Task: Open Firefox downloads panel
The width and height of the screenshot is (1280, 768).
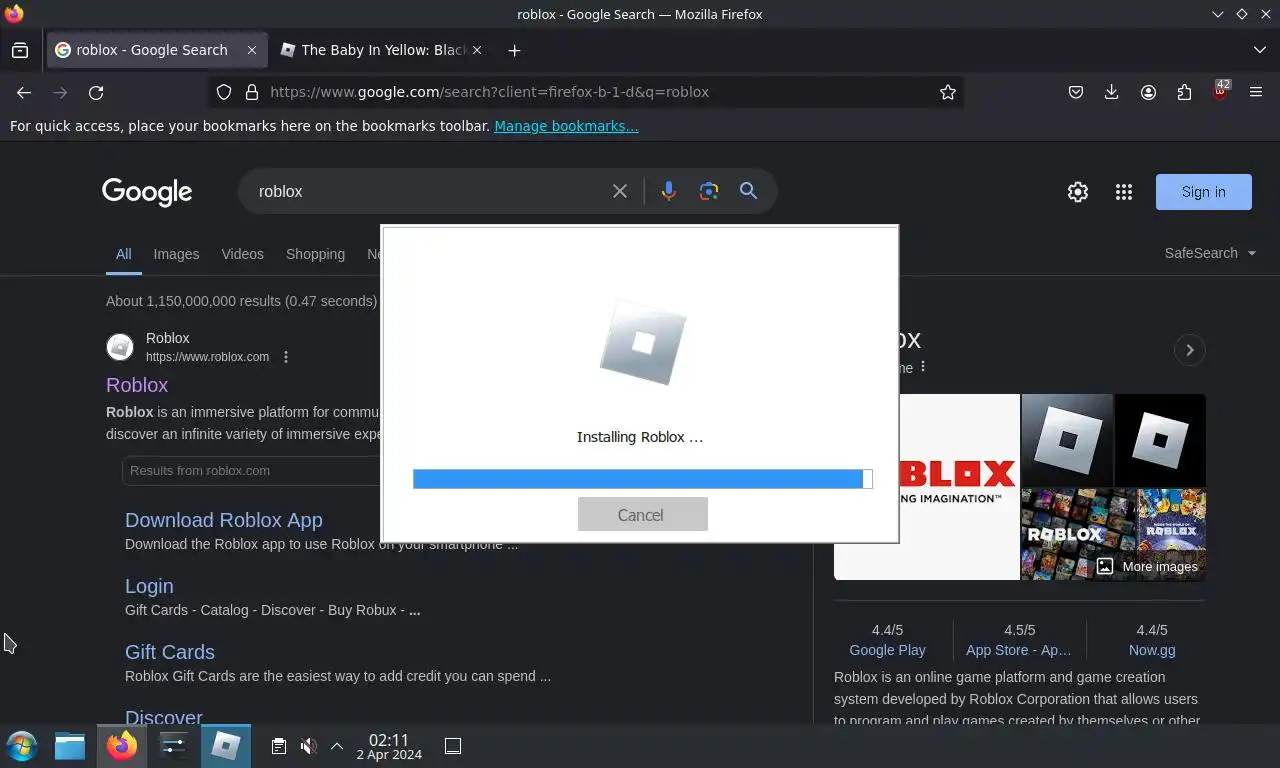Action: coord(1111,92)
